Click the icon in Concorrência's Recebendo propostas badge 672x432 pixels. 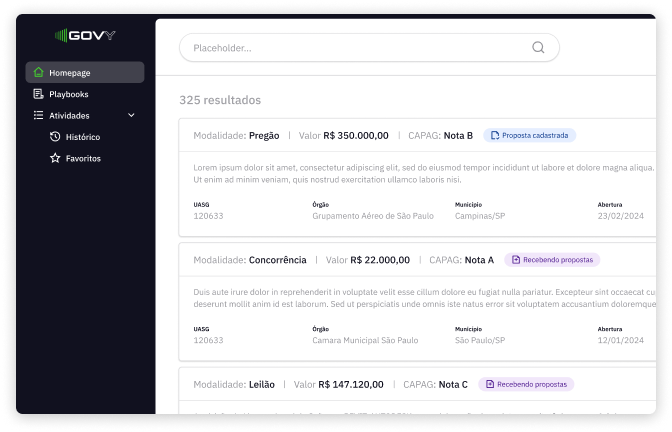516,260
